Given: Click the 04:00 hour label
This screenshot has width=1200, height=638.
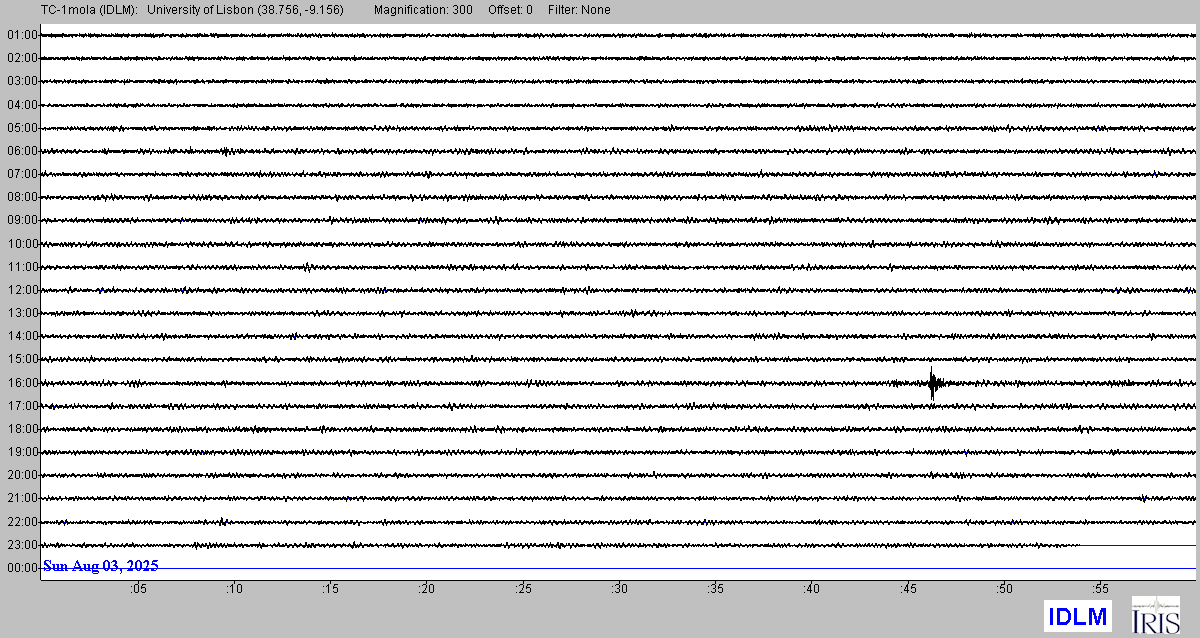Looking at the screenshot, I should 22,104.
